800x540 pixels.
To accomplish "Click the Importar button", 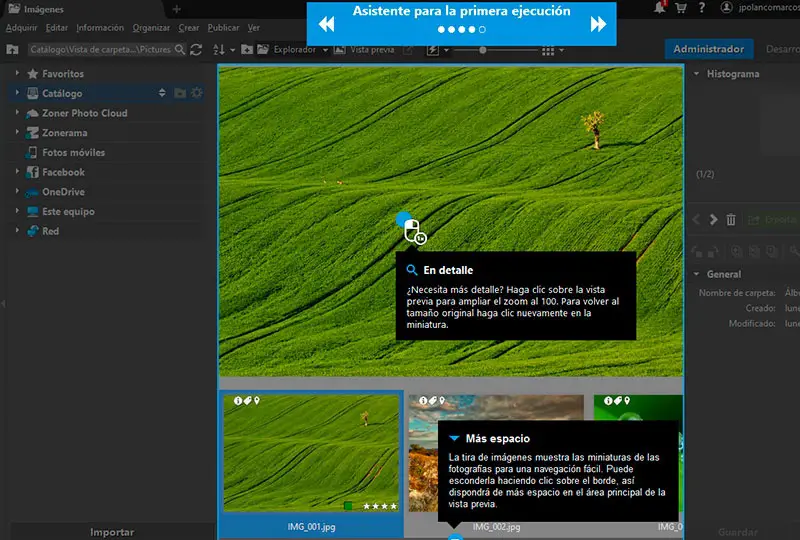I will 112,532.
